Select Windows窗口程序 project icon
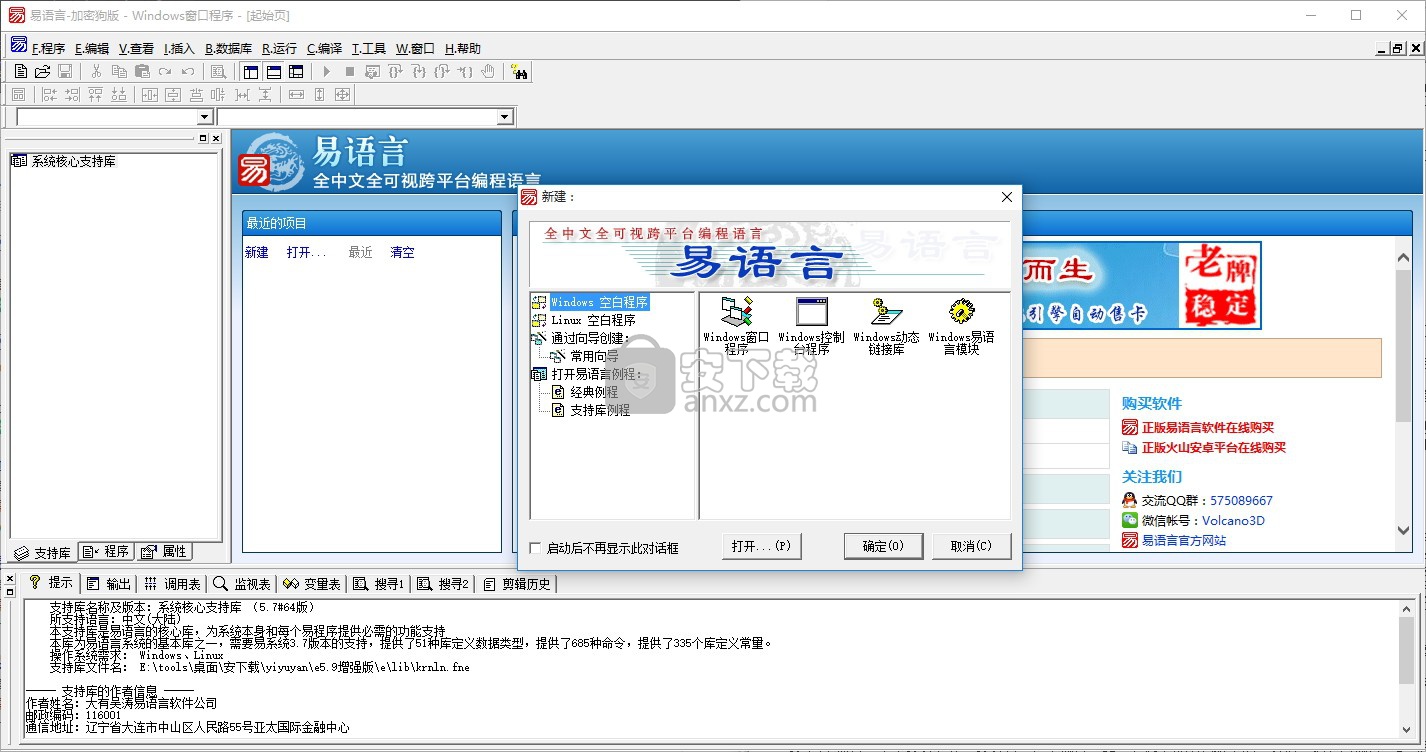The image size is (1426, 752). [x=737, y=326]
